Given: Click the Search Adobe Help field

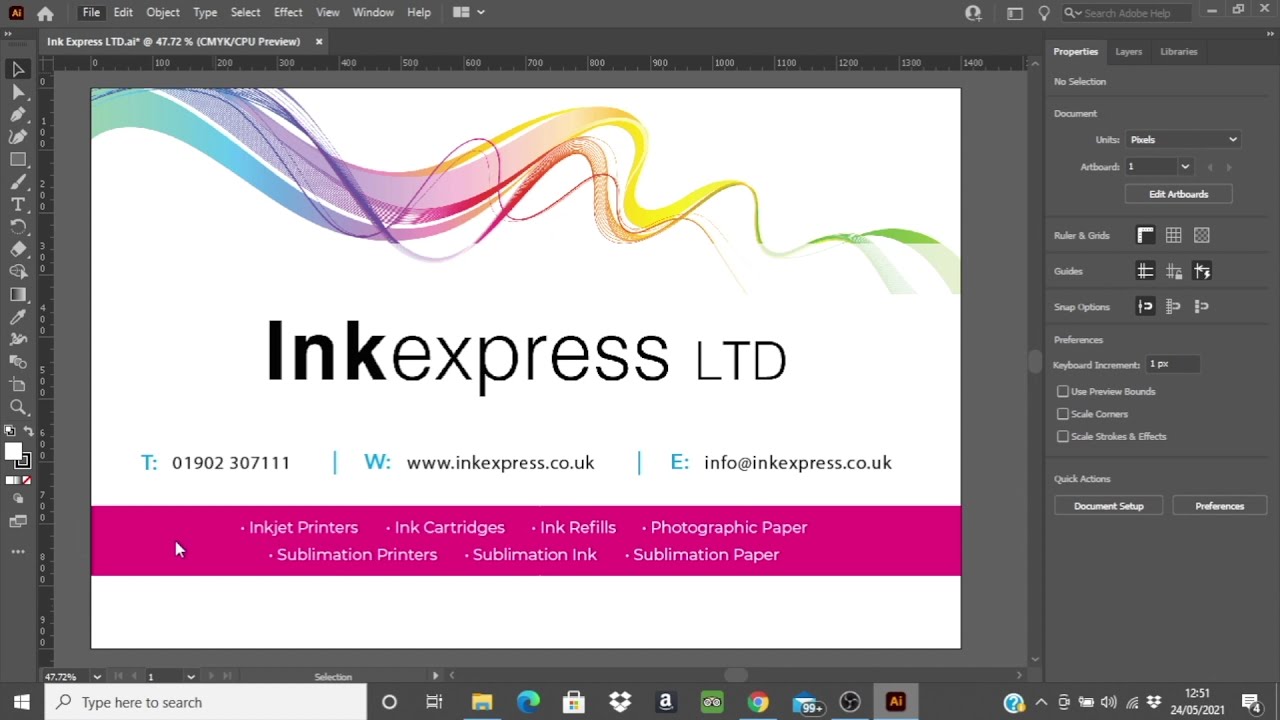Looking at the screenshot, I should [x=1127, y=13].
